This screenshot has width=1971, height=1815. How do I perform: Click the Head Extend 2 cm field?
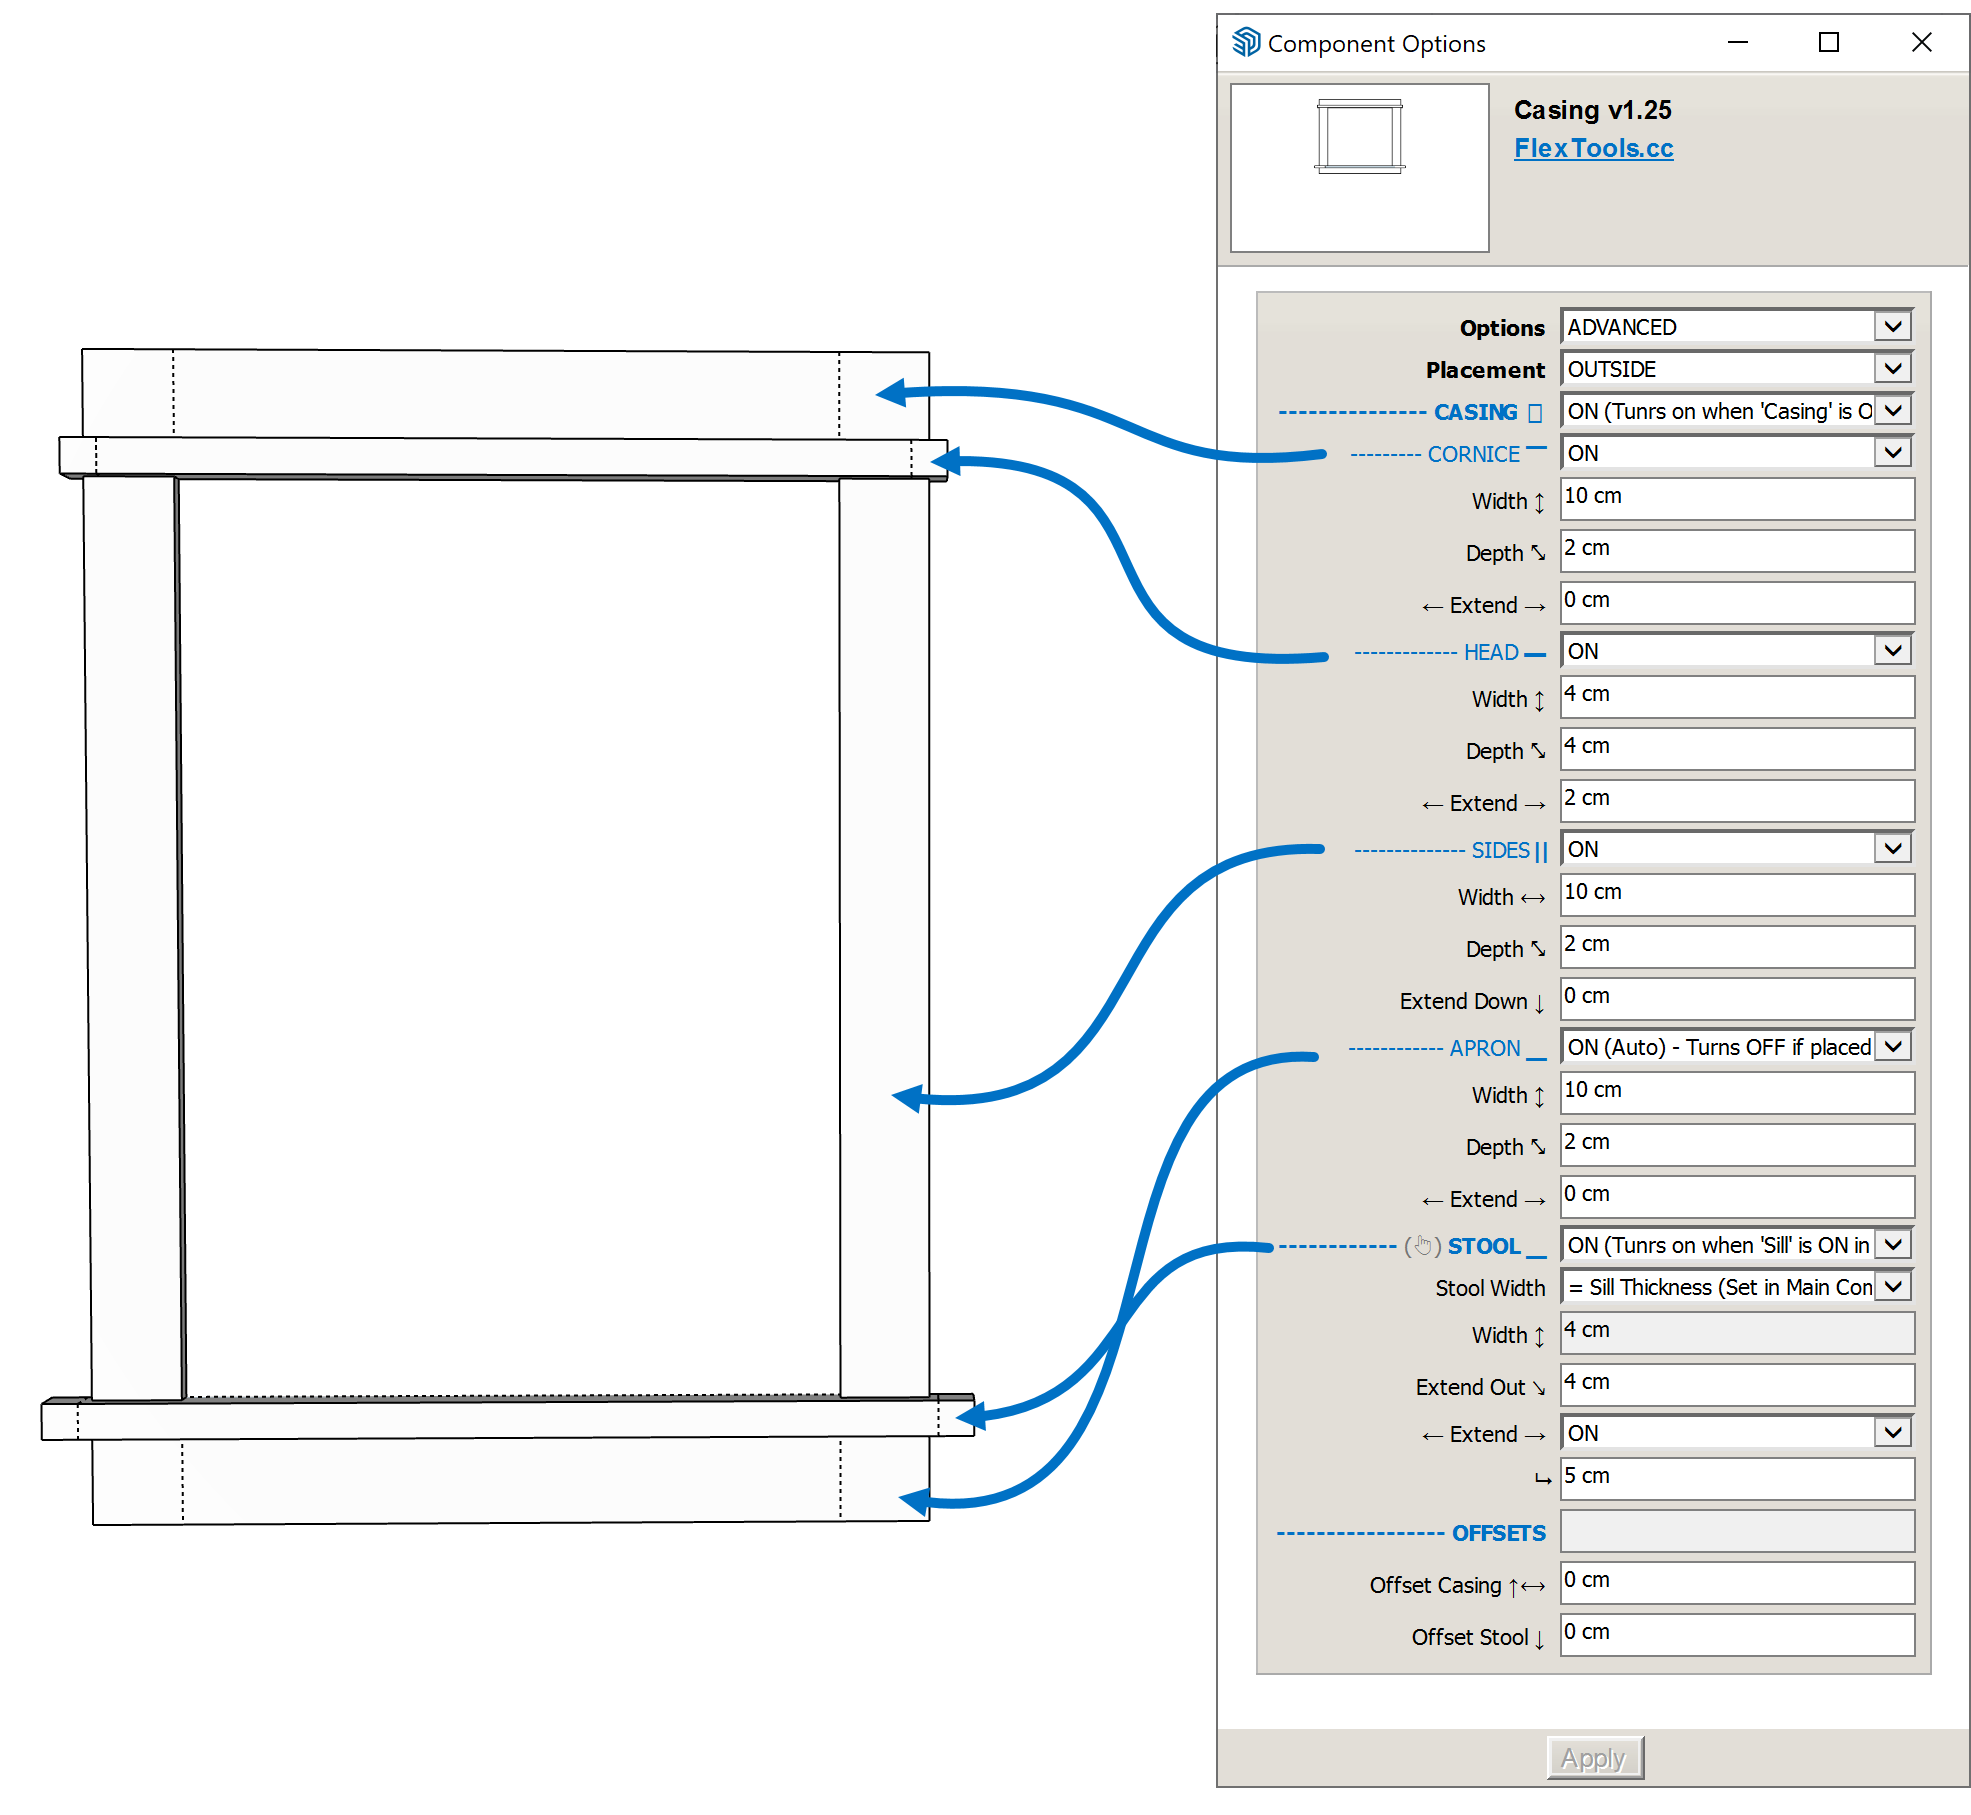point(1736,800)
